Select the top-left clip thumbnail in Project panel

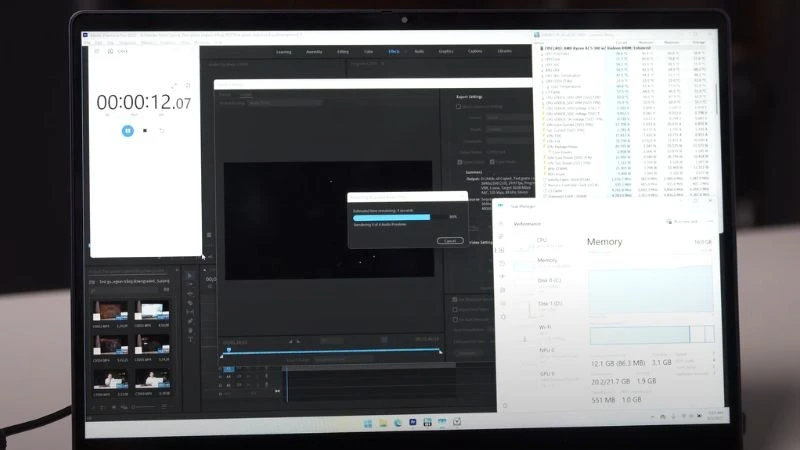tap(110, 311)
